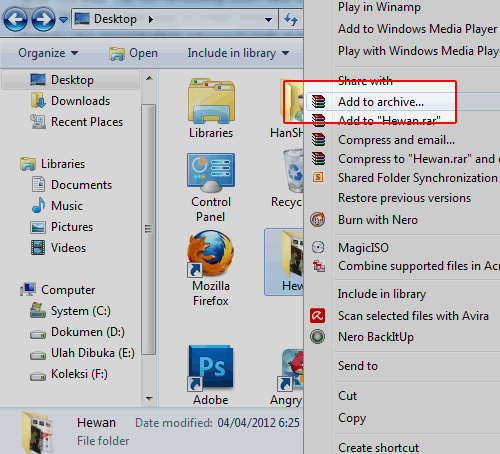Choose Add to archive... option
The width and height of the screenshot is (500, 454).
tap(403, 102)
